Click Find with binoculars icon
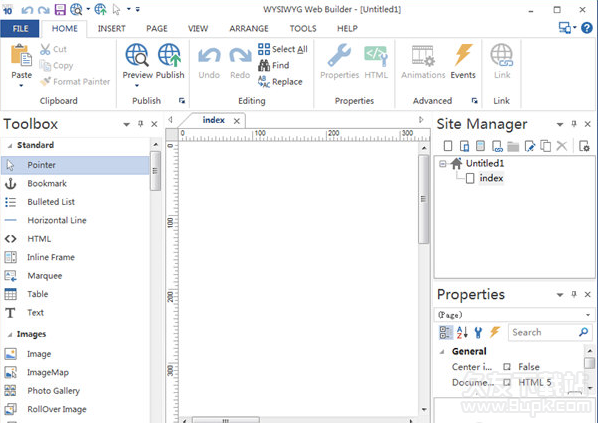 [x=274, y=65]
